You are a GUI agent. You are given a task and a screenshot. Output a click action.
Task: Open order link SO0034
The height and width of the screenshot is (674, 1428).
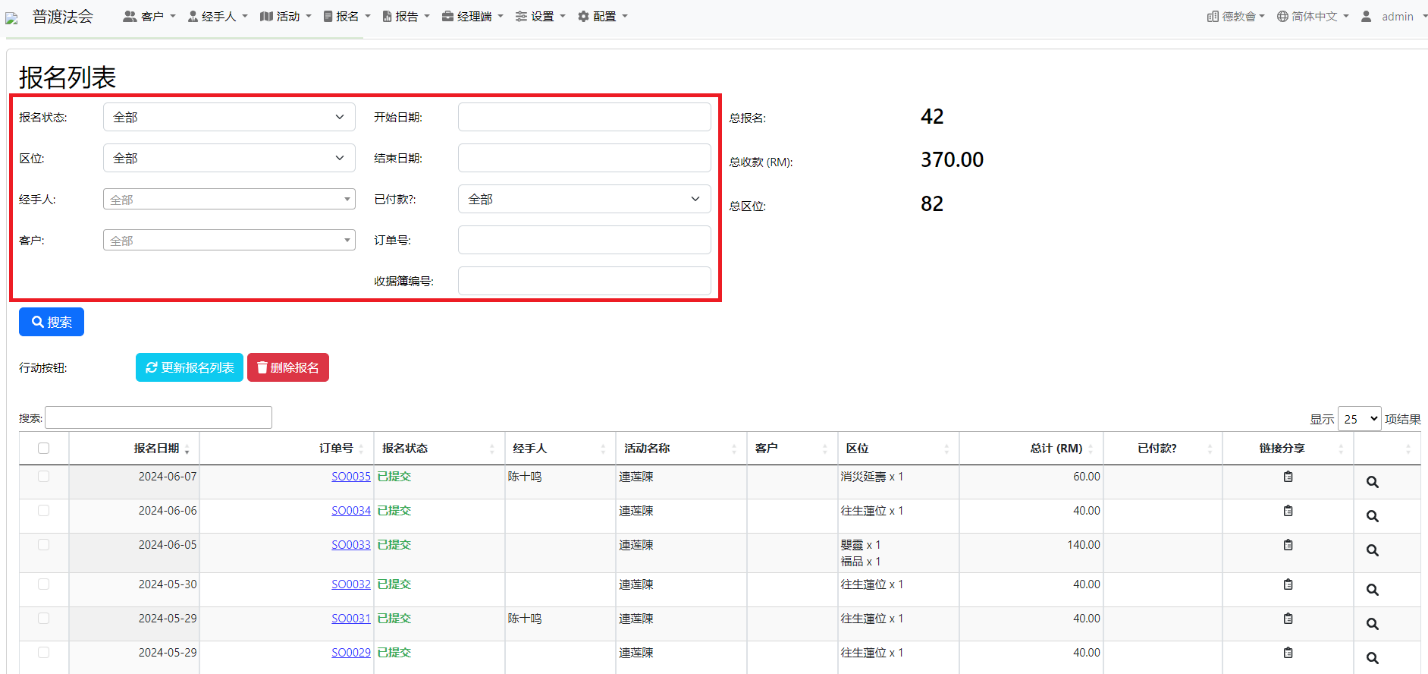[x=351, y=511]
